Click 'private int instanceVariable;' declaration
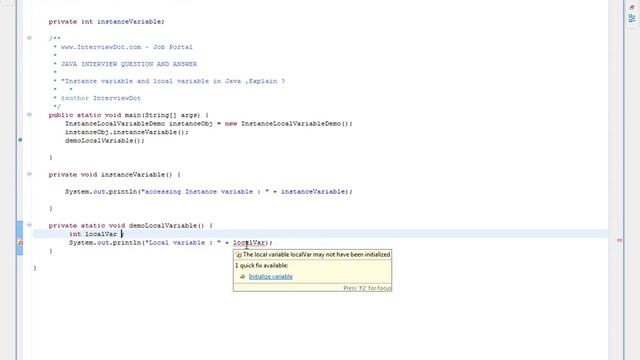Viewport: 640px width, 360px height. (x=107, y=22)
